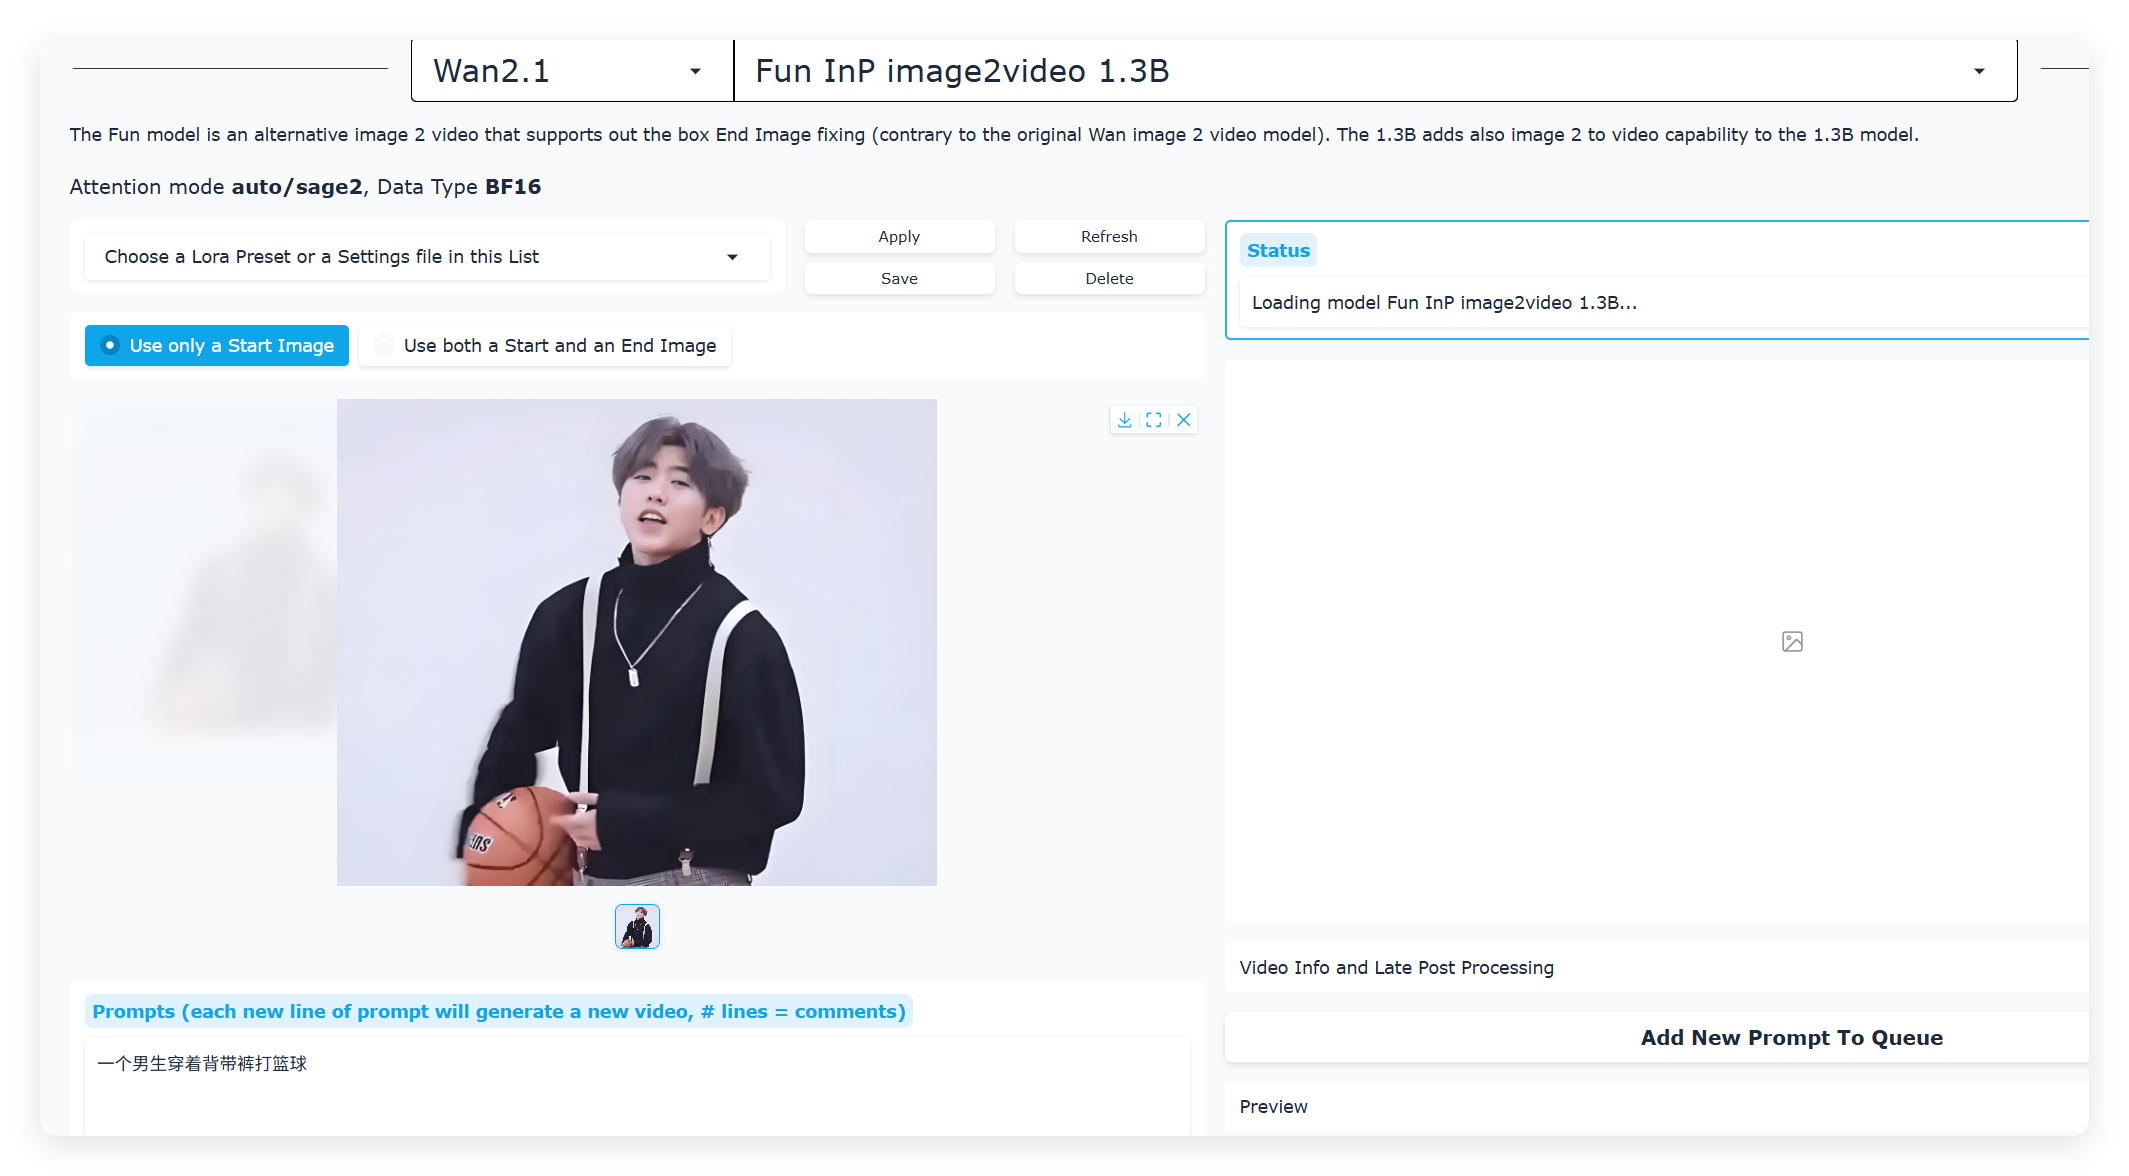
Task: Select the basketball boy thumbnail
Action: pyautogui.click(x=637, y=927)
